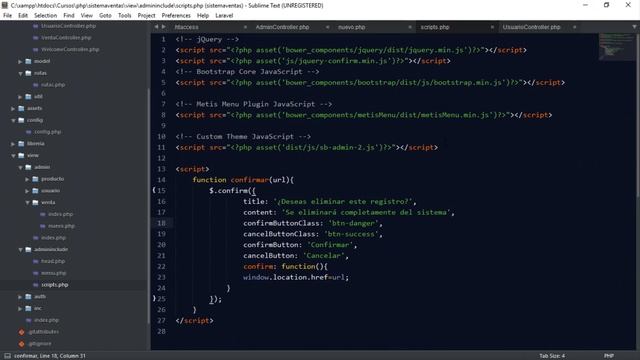Click the rutas.php file icon
The height and width of the screenshot is (360, 640).
[36, 85]
